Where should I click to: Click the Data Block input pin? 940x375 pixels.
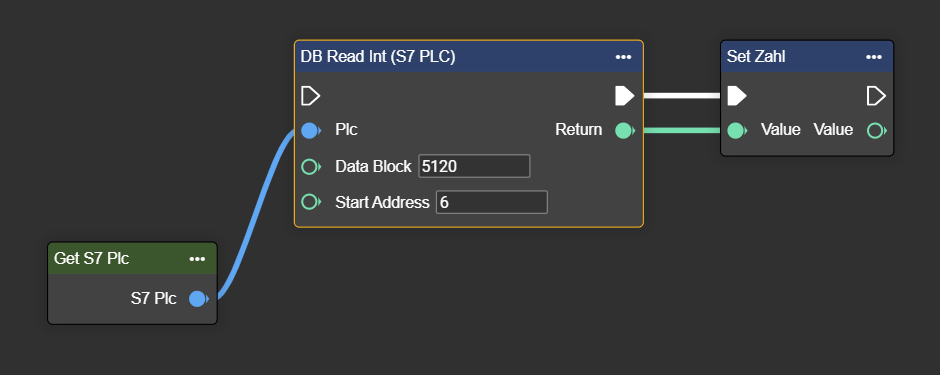click(x=311, y=167)
